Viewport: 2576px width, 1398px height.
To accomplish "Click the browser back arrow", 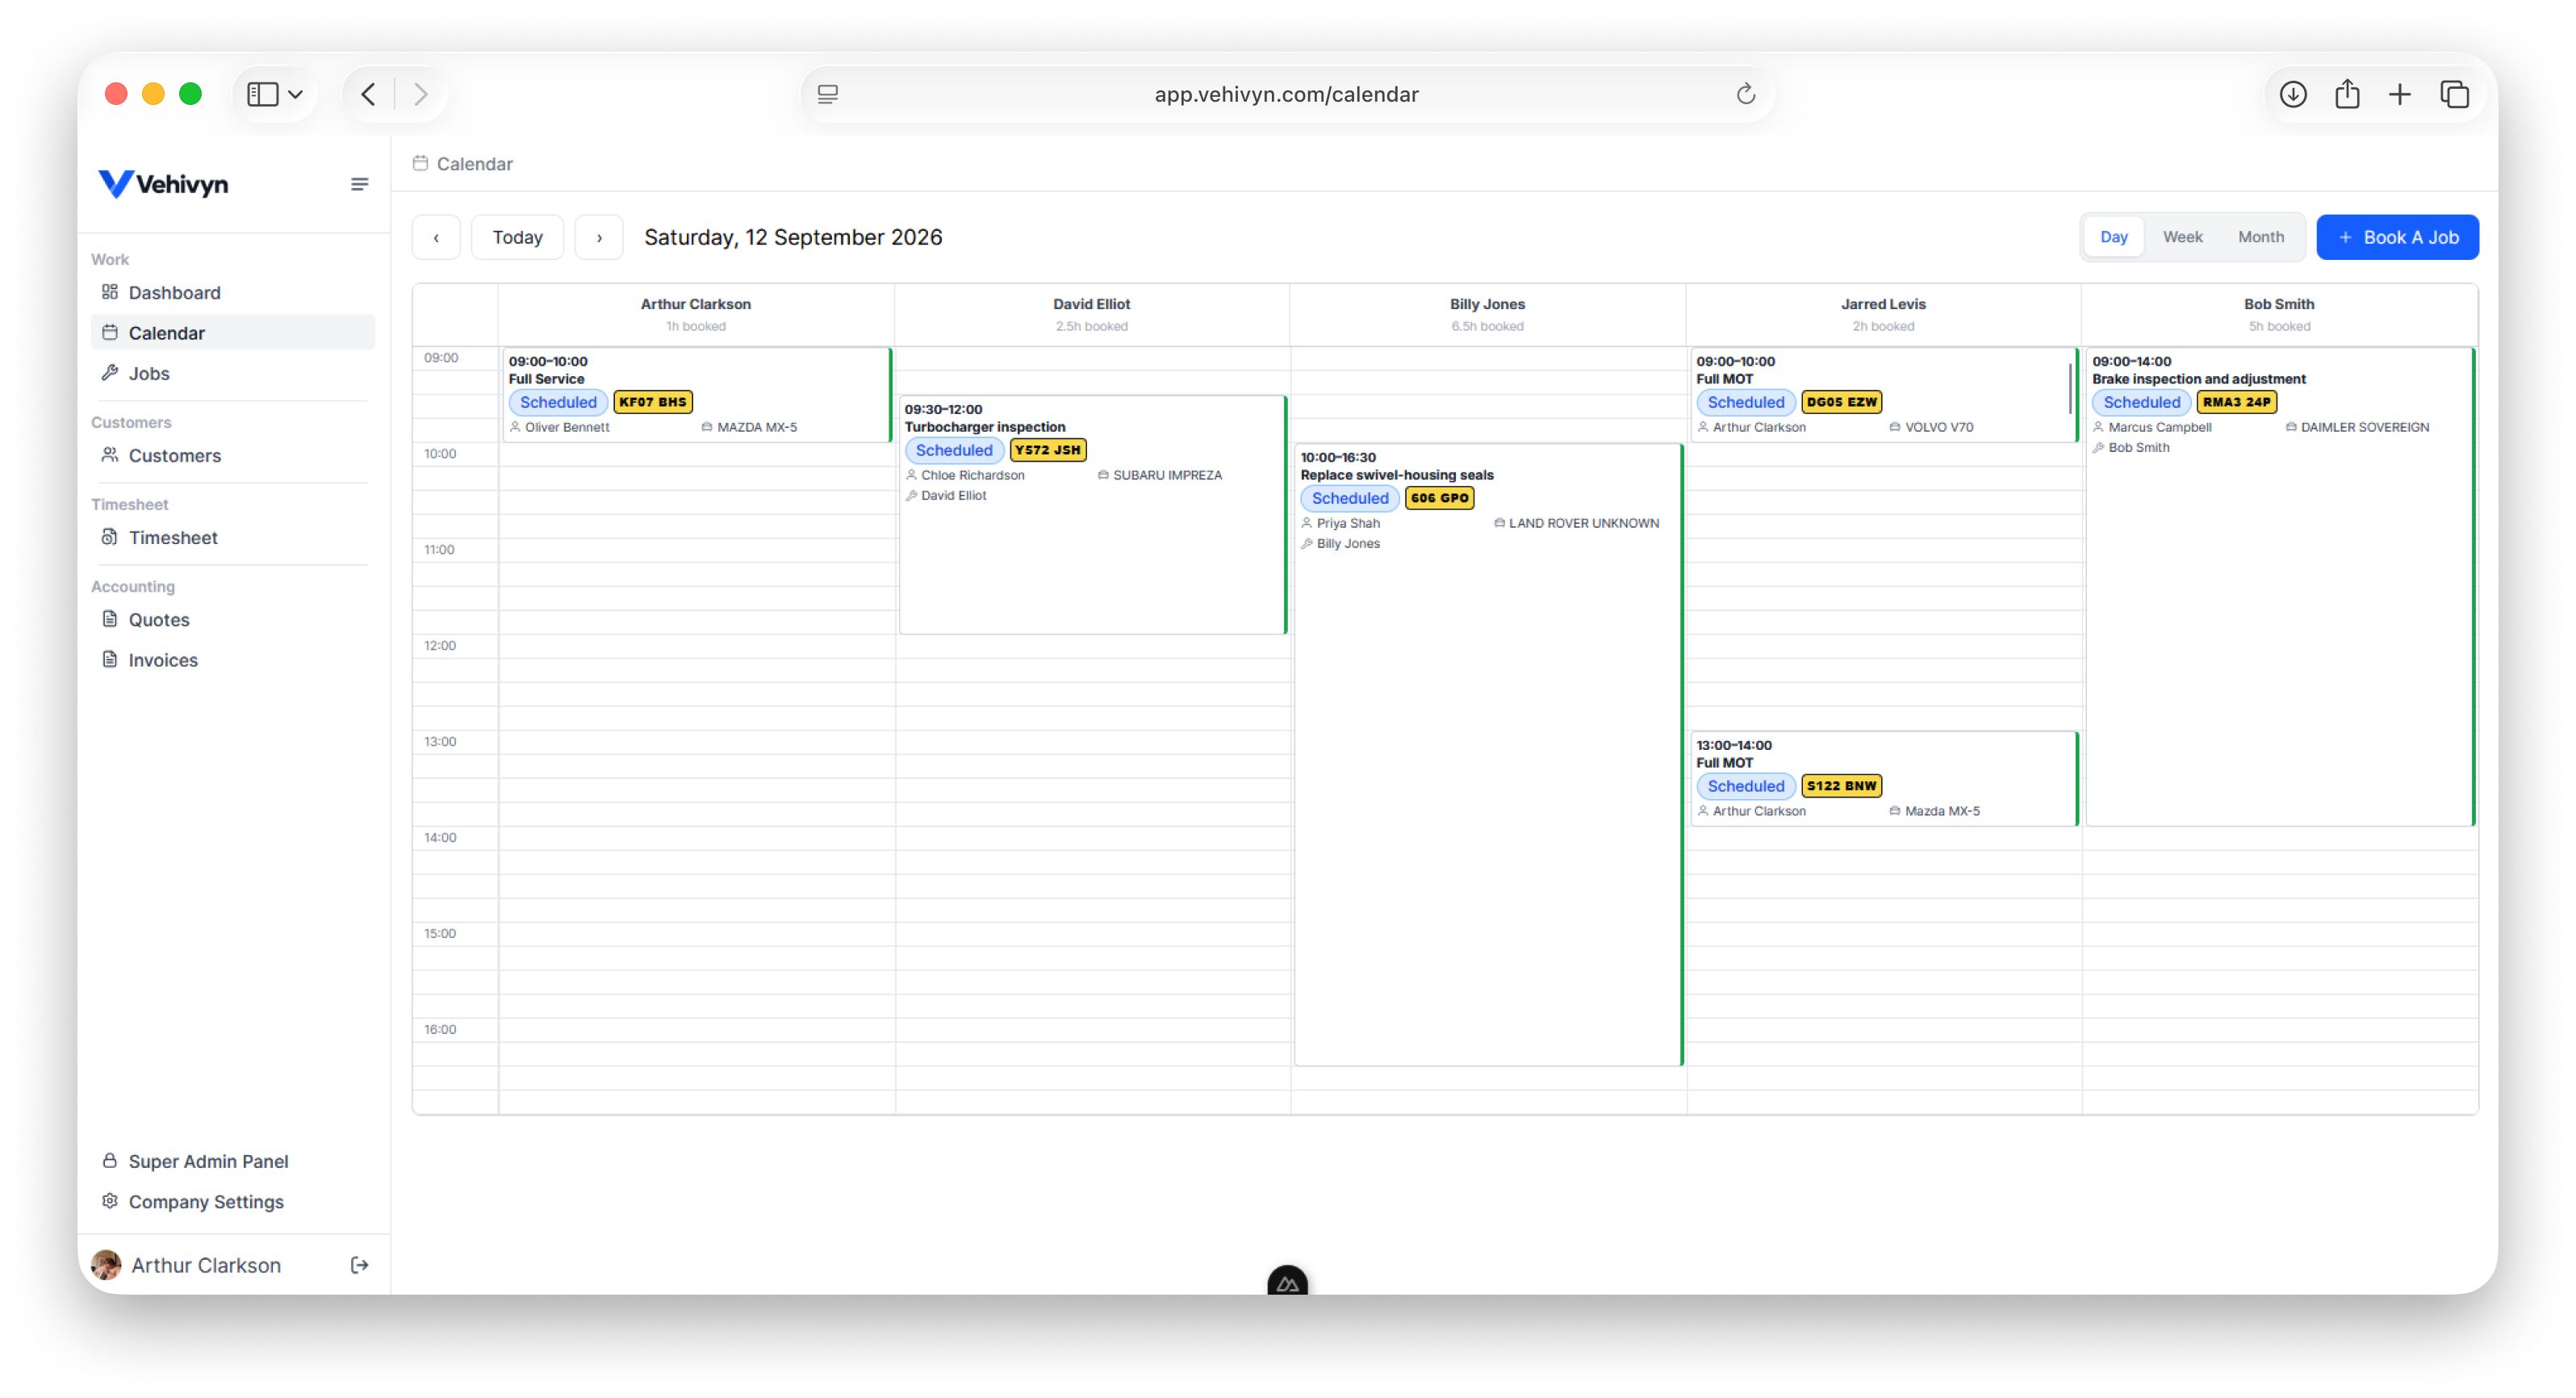I will click(x=368, y=94).
